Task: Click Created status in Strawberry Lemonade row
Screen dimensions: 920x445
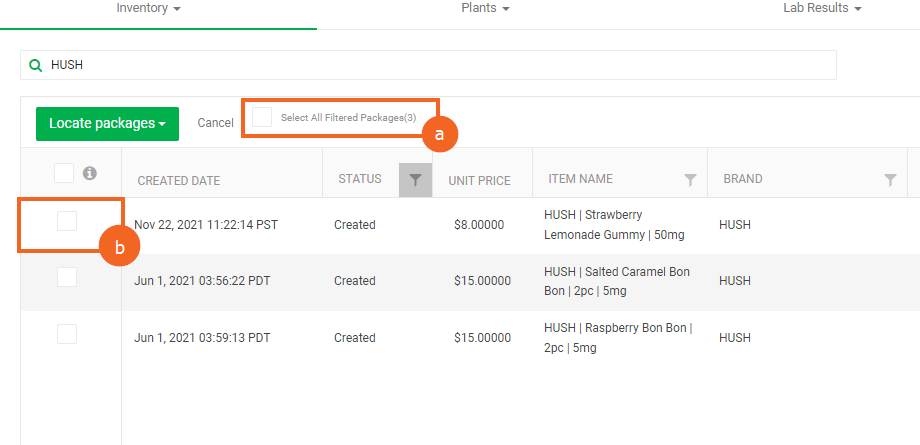Action: (354, 225)
